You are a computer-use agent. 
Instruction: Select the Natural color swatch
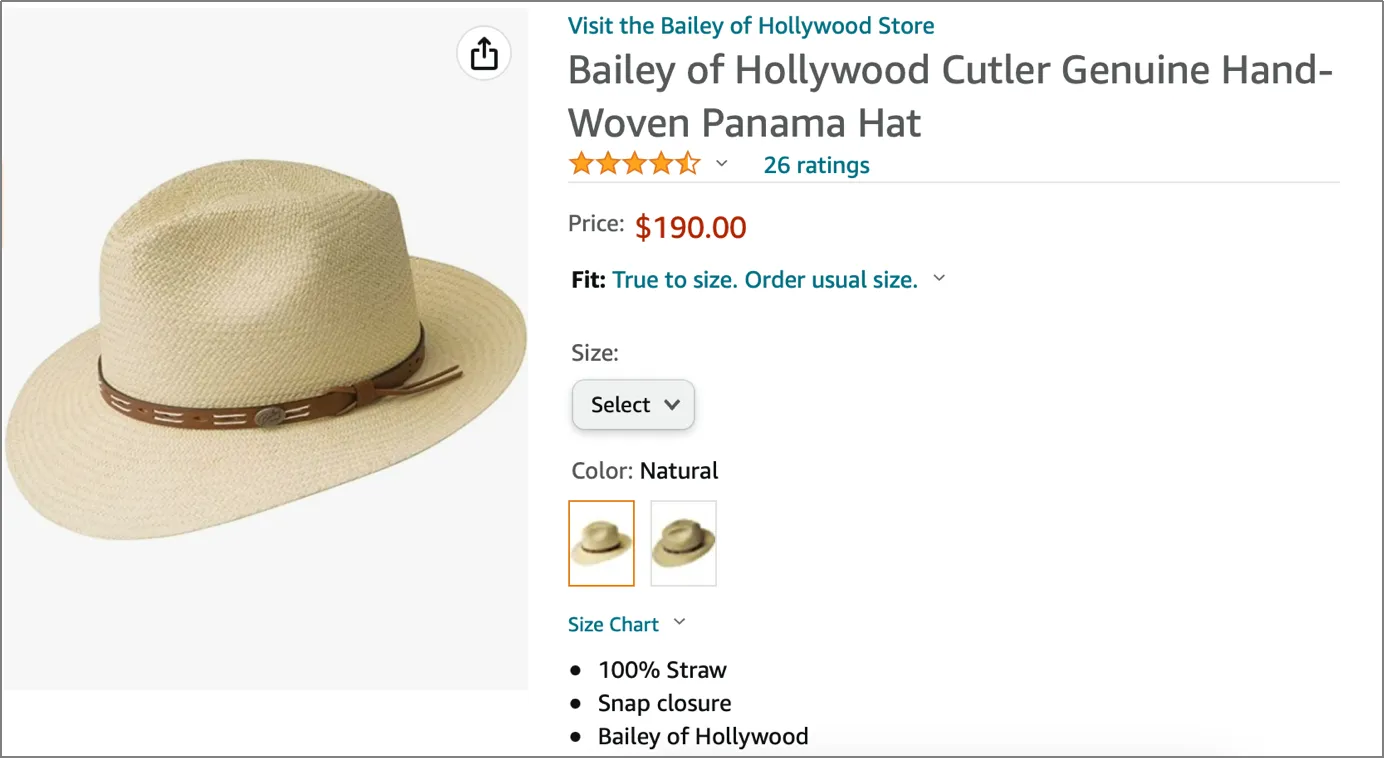(601, 543)
